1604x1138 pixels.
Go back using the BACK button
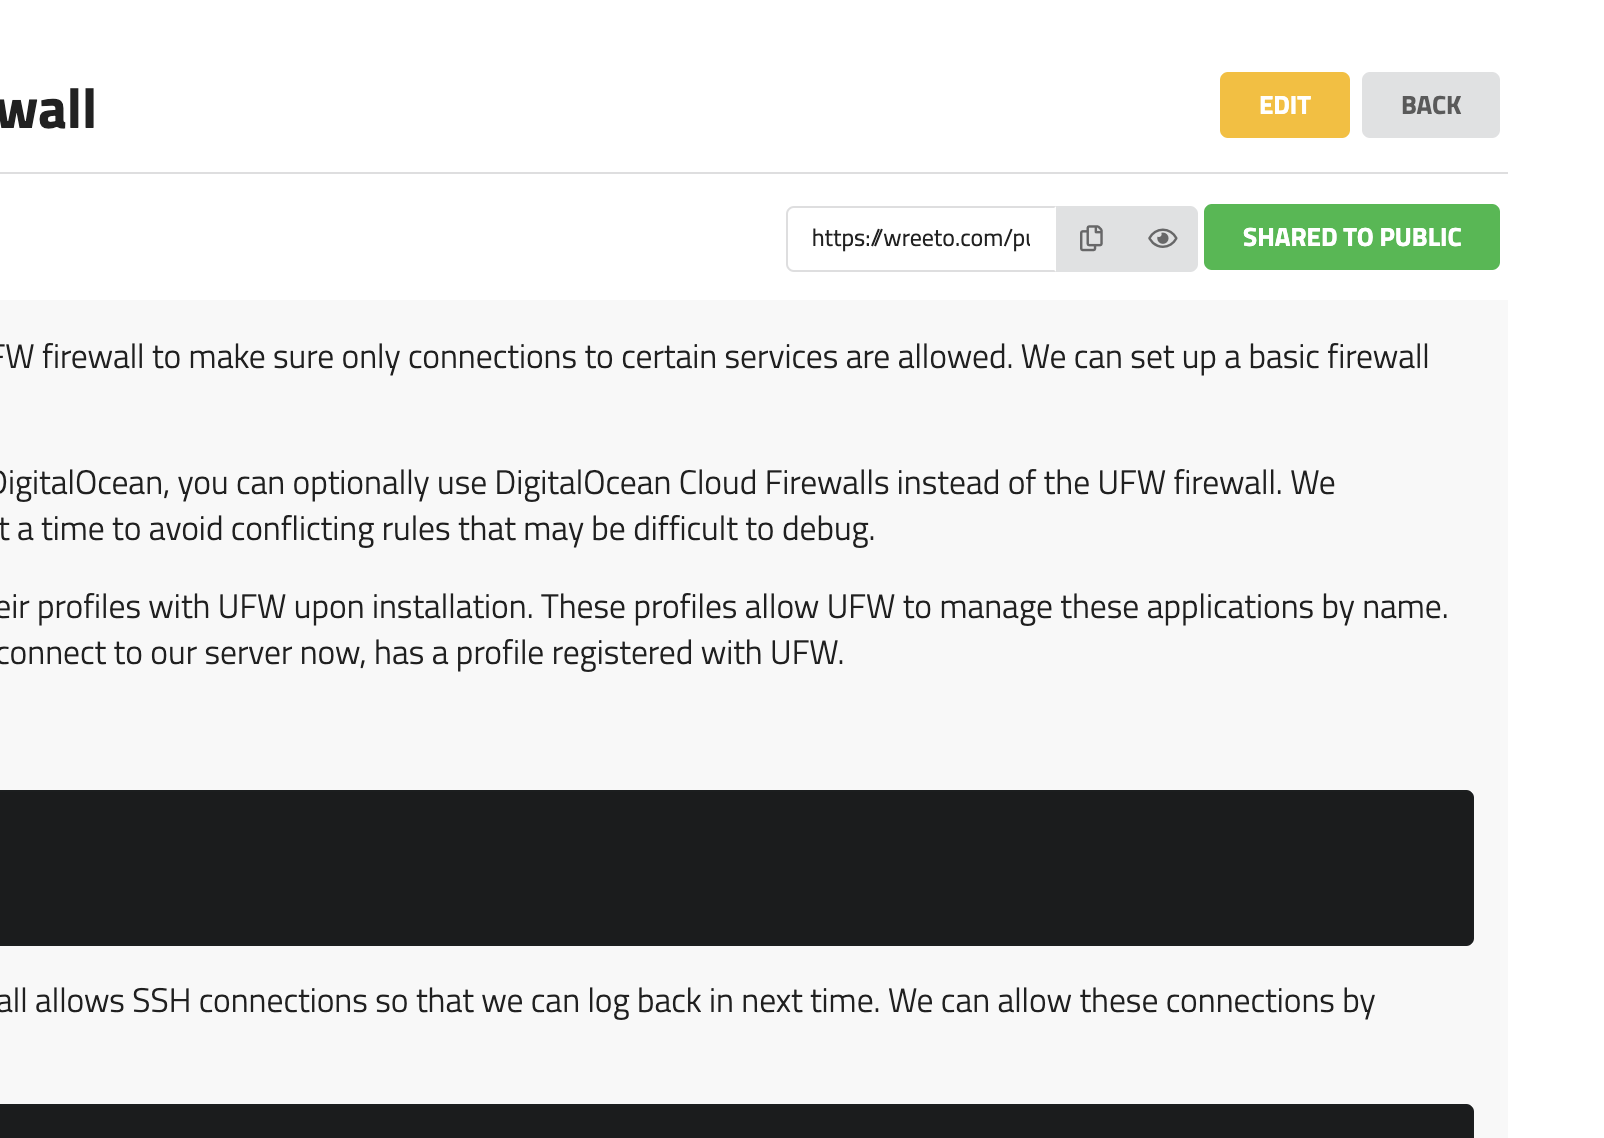click(1430, 105)
